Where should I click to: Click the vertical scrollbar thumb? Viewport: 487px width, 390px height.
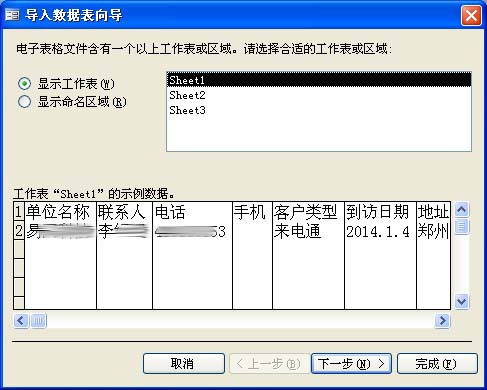coord(462,227)
